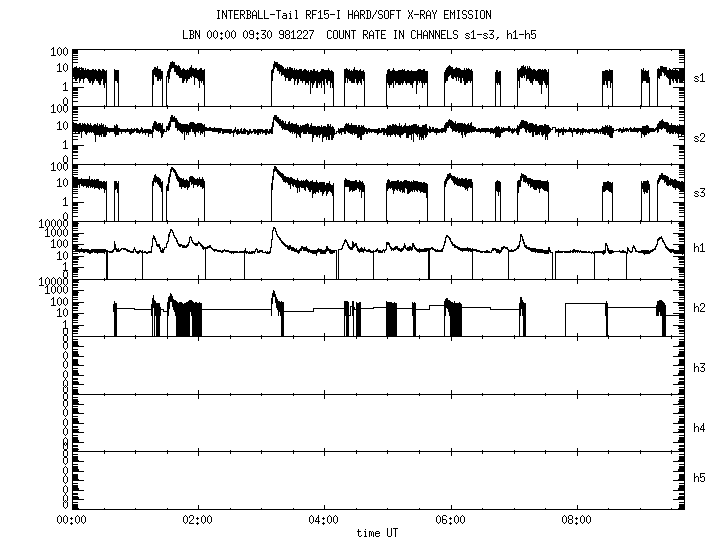
Task: Click the 06:00 time axis label
Action: click(451, 520)
